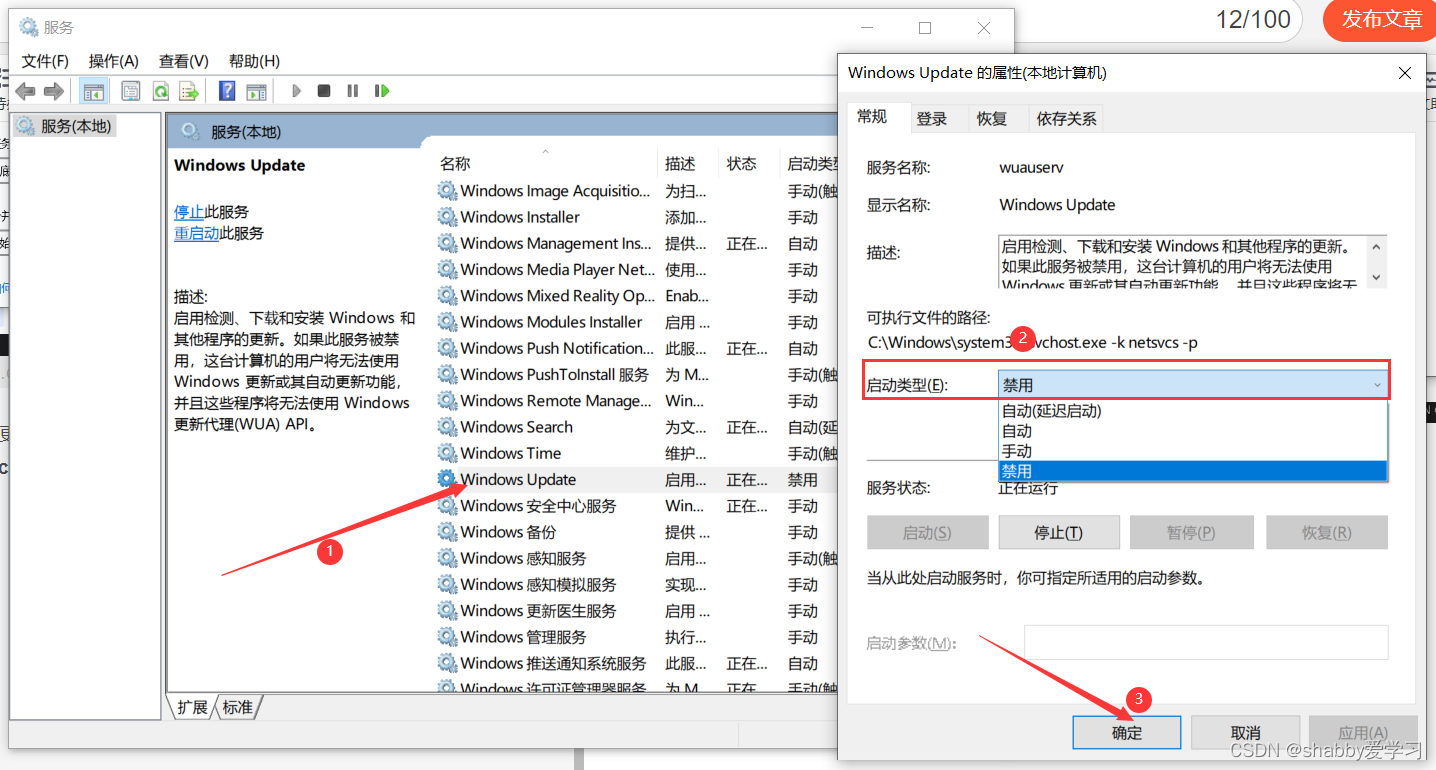Click the 取消 button

click(x=1245, y=733)
